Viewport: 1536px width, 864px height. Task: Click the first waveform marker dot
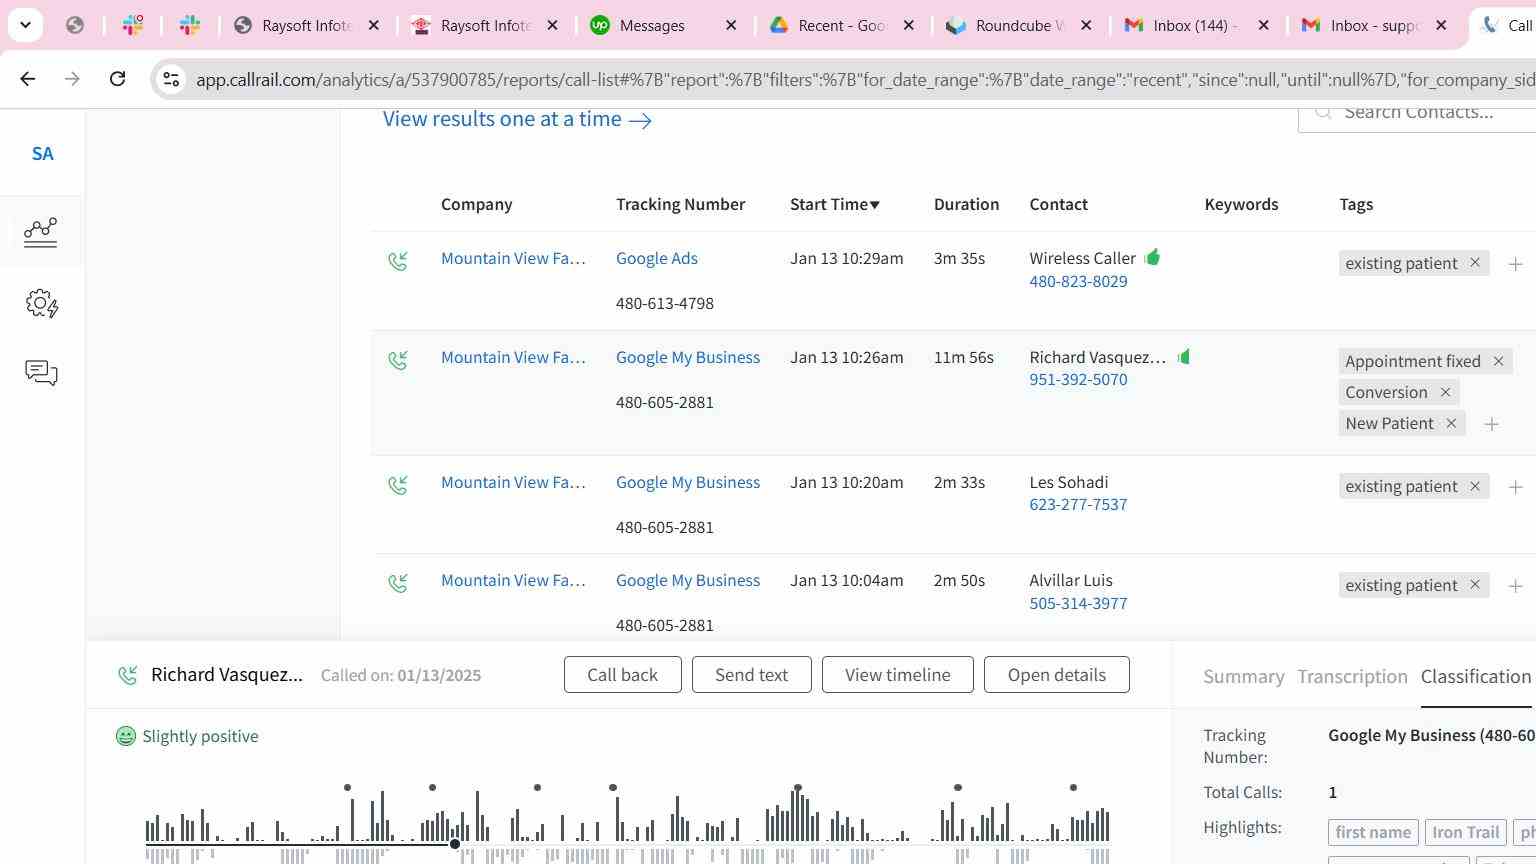(x=347, y=788)
